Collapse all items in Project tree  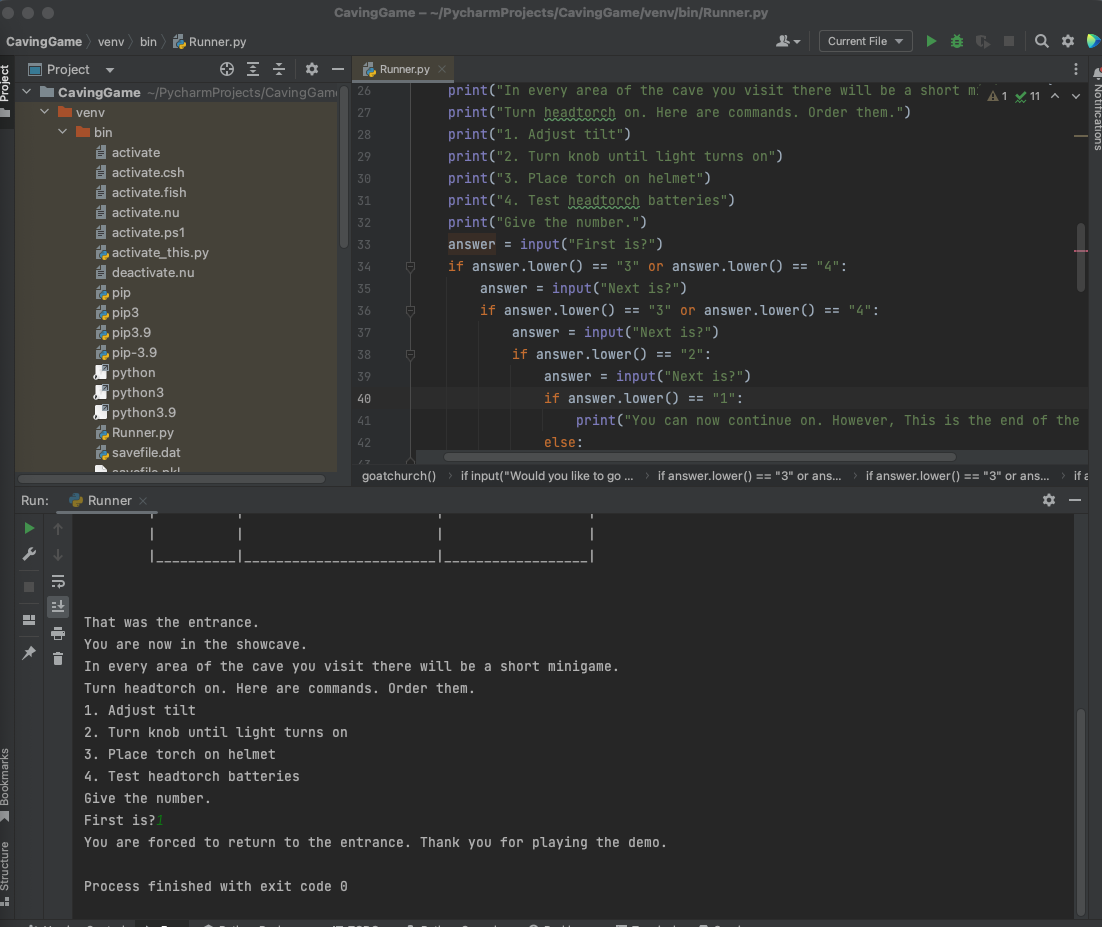pos(279,69)
